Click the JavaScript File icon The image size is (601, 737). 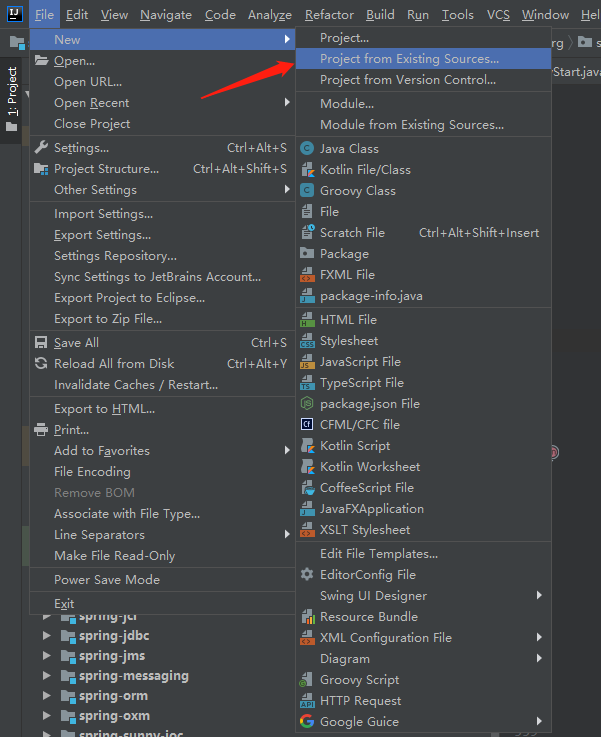pyautogui.click(x=307, y=361)
